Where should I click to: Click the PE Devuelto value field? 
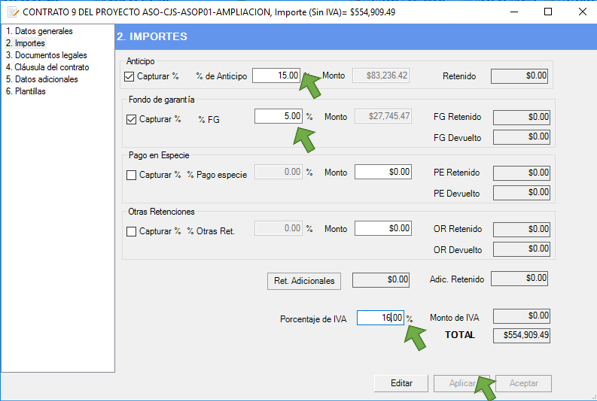coord(522,193)
